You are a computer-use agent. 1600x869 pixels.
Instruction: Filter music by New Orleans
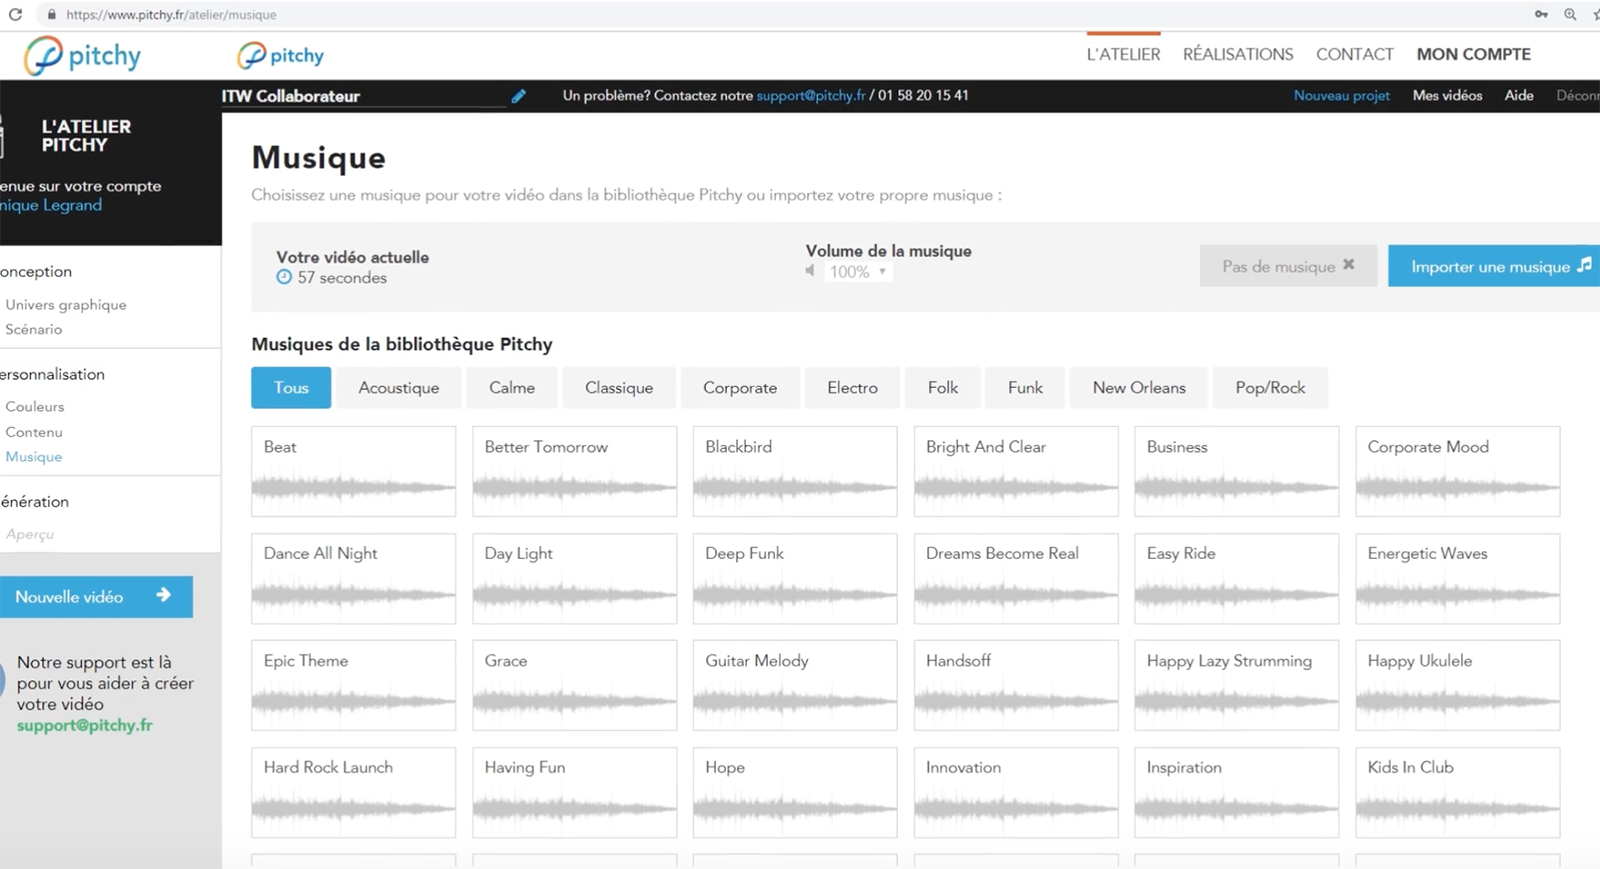[1139, 388]
